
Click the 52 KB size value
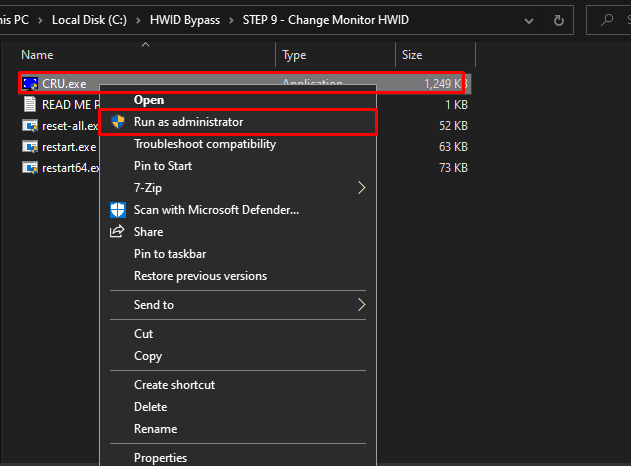(x=454, y=126)
